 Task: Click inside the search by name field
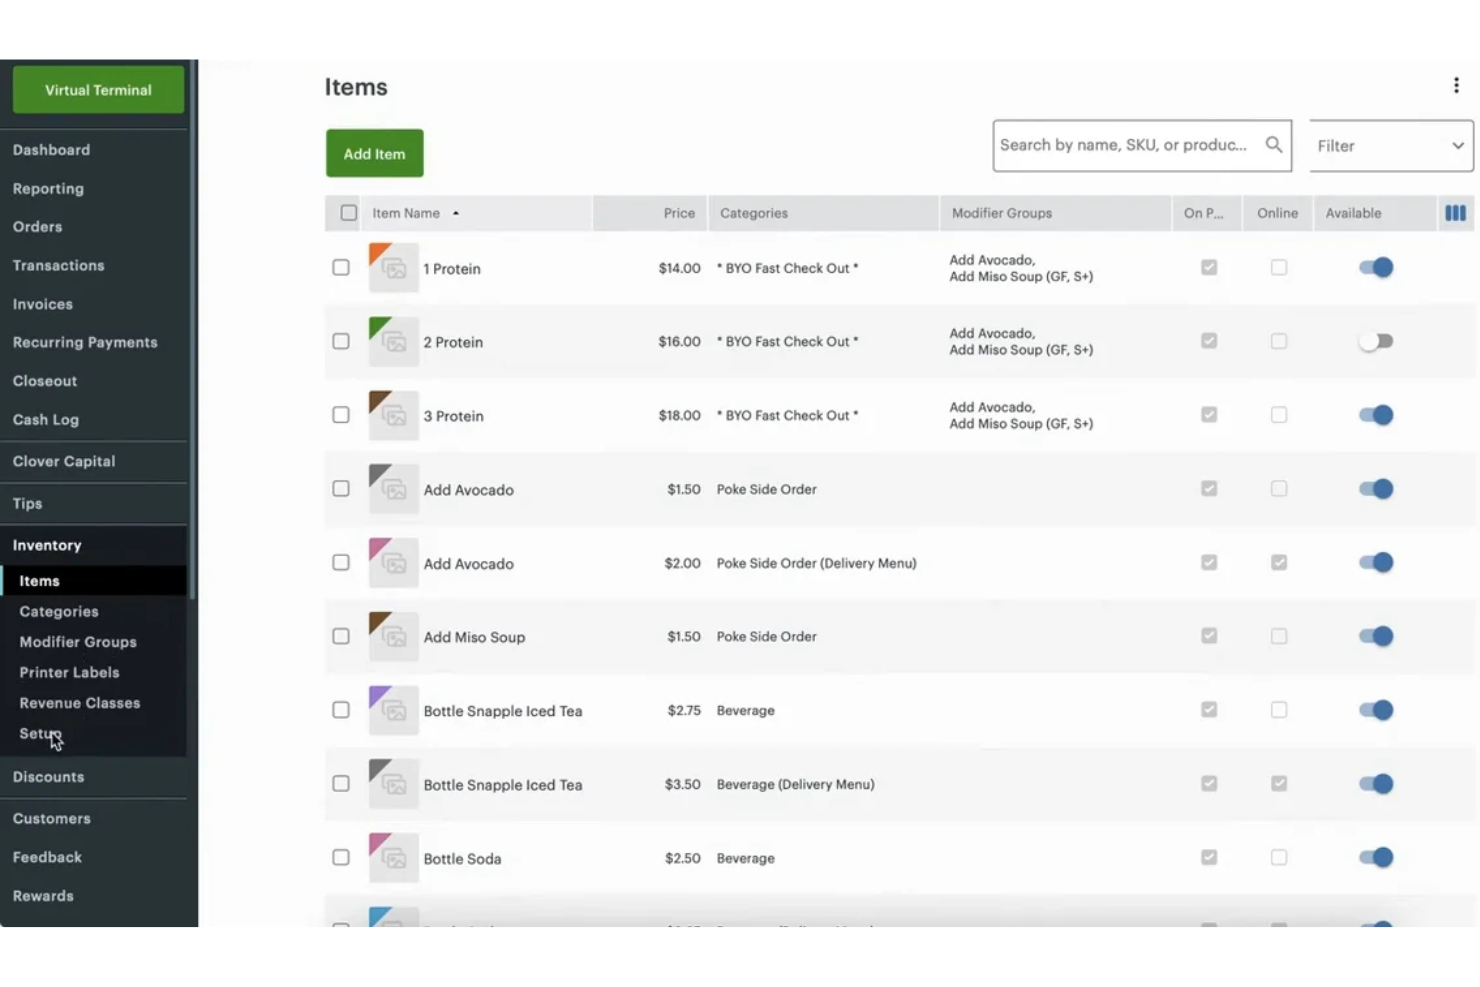point(1120,145)
